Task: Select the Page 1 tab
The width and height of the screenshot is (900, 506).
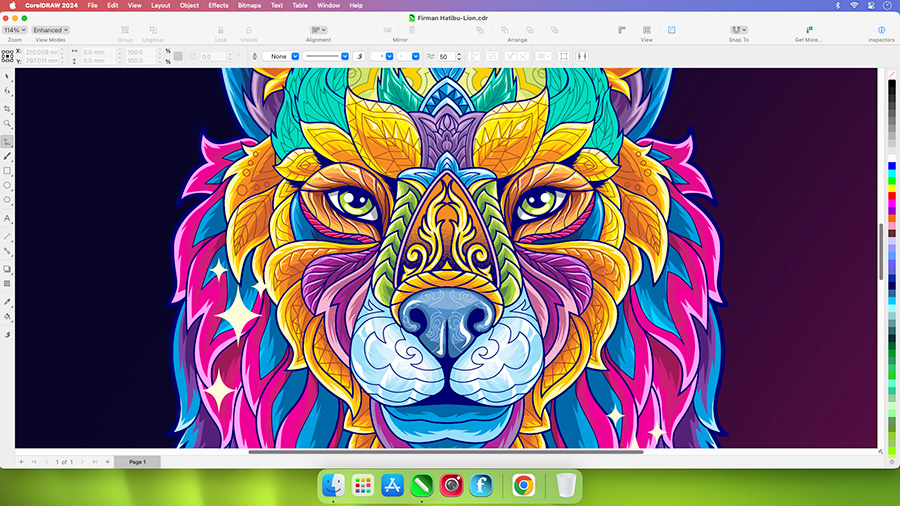Action: coord(137,462)
